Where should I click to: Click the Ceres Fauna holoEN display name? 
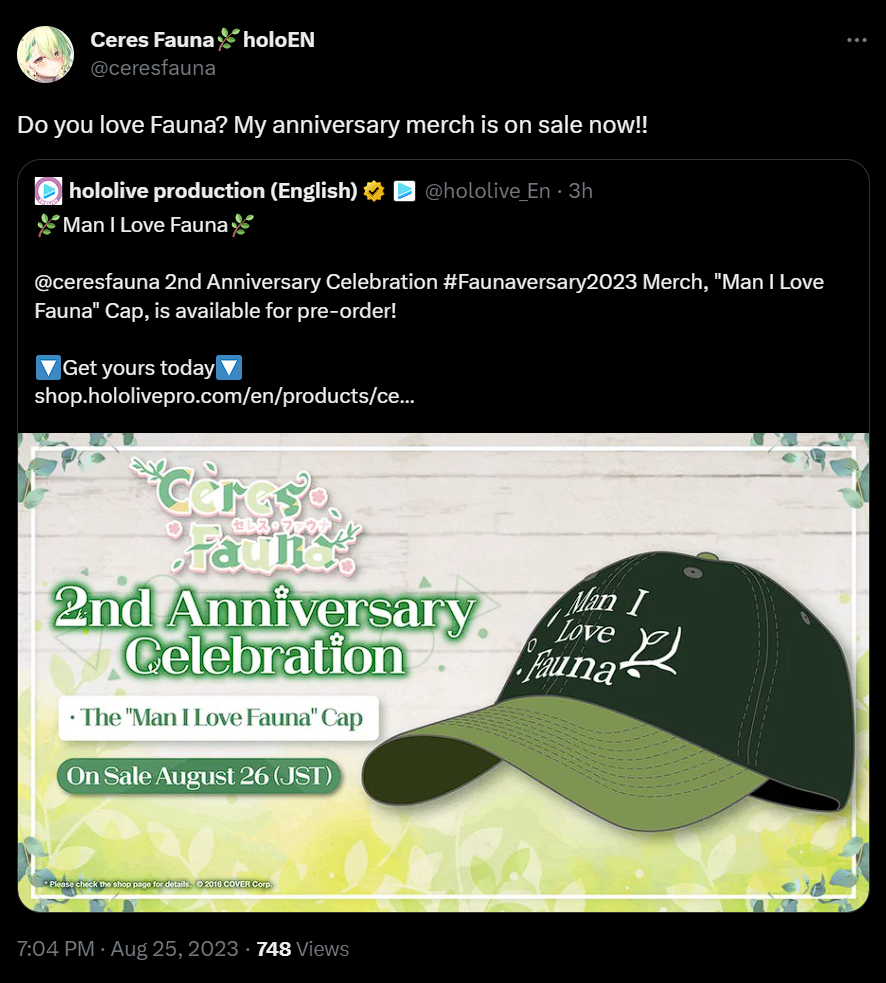tap(203, 39)
